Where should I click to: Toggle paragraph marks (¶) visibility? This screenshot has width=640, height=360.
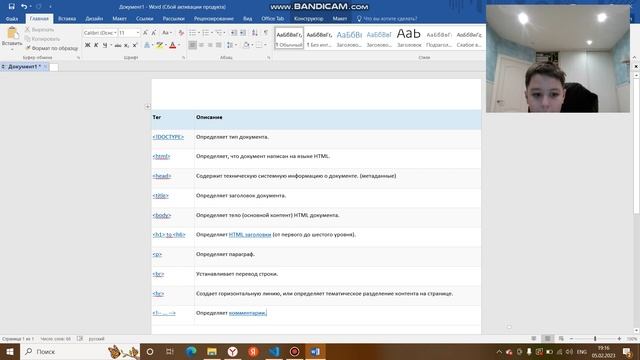(266, 33)
